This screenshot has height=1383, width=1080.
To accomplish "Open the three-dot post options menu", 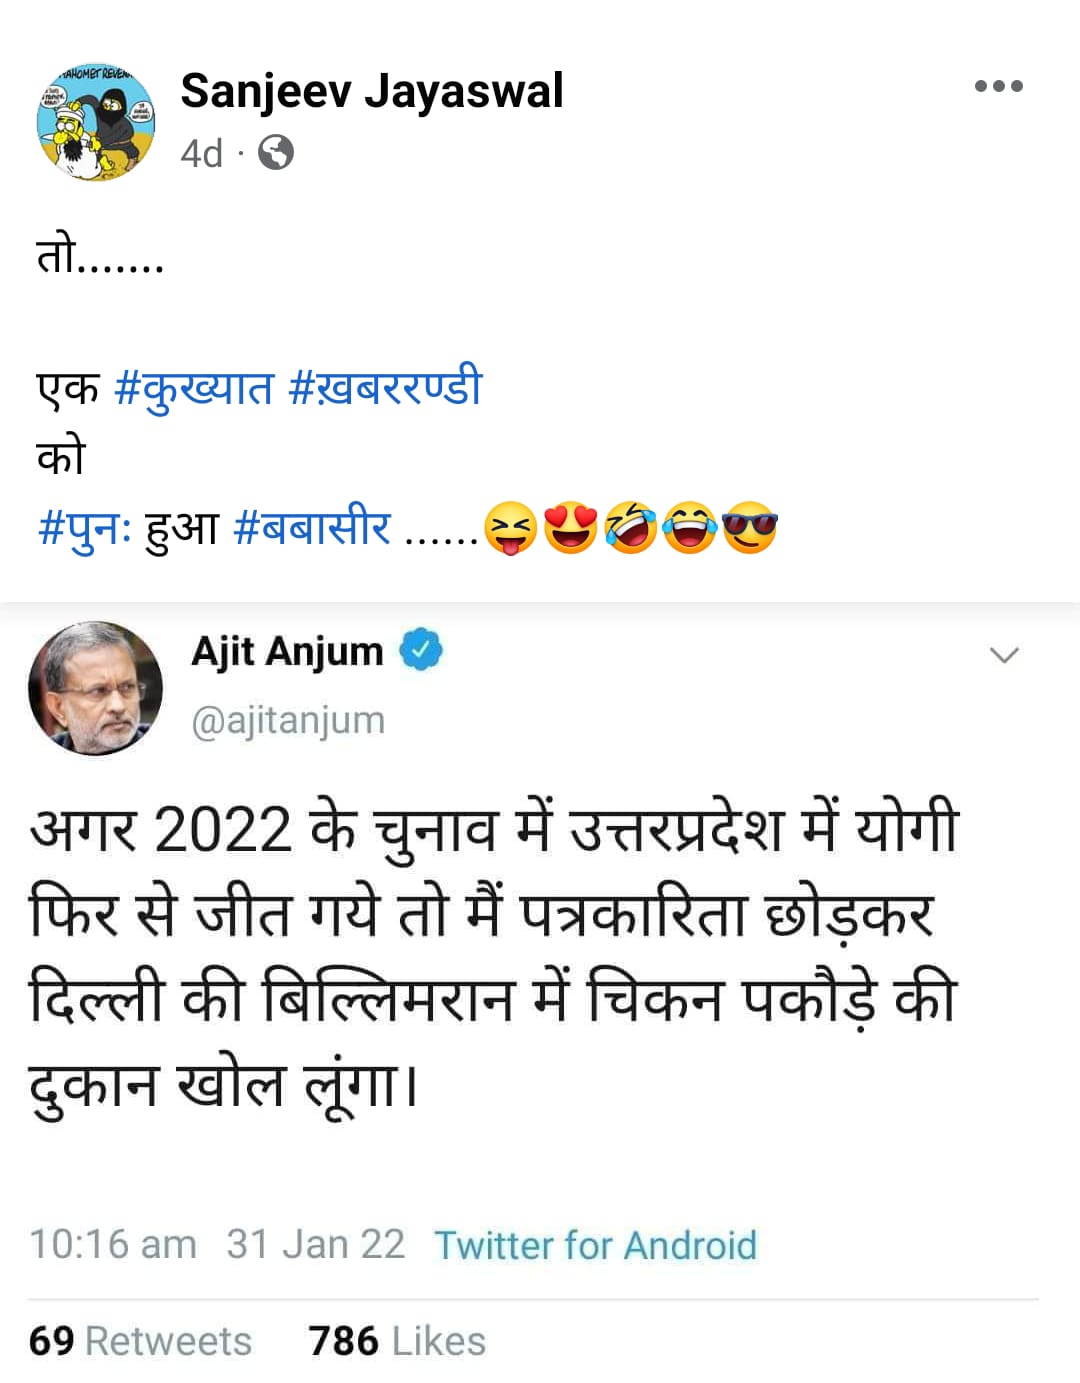I will tap(998, 86).
